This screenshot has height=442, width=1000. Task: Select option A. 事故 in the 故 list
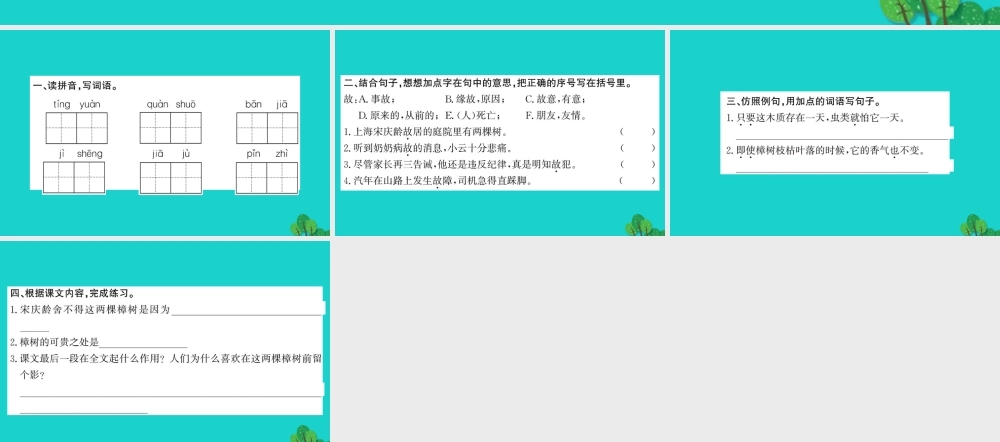click(x=378, y=99)
